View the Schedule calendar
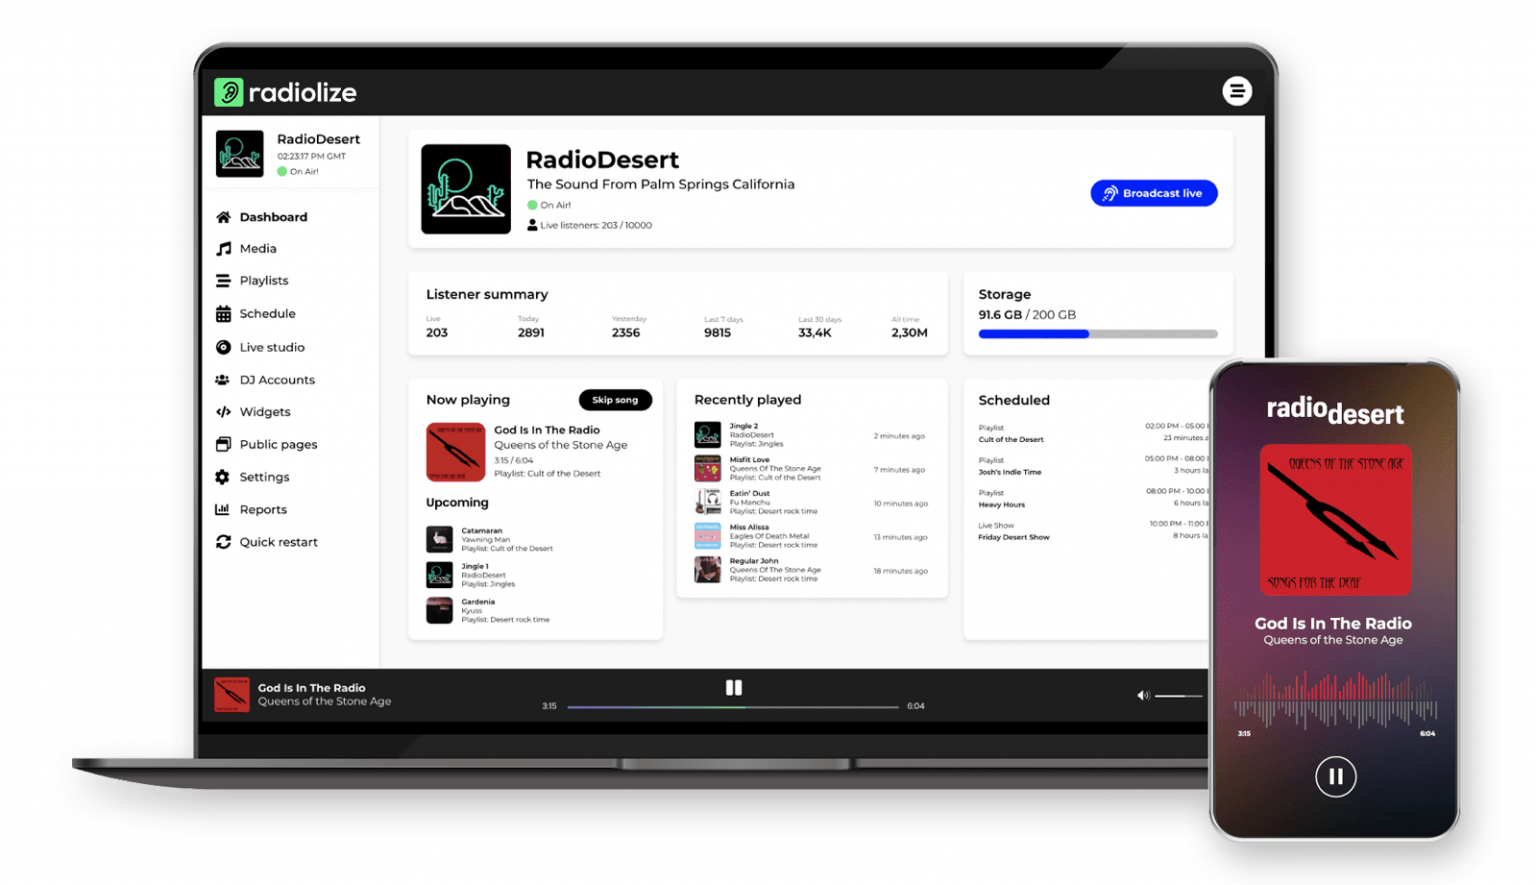 point(267,313)
